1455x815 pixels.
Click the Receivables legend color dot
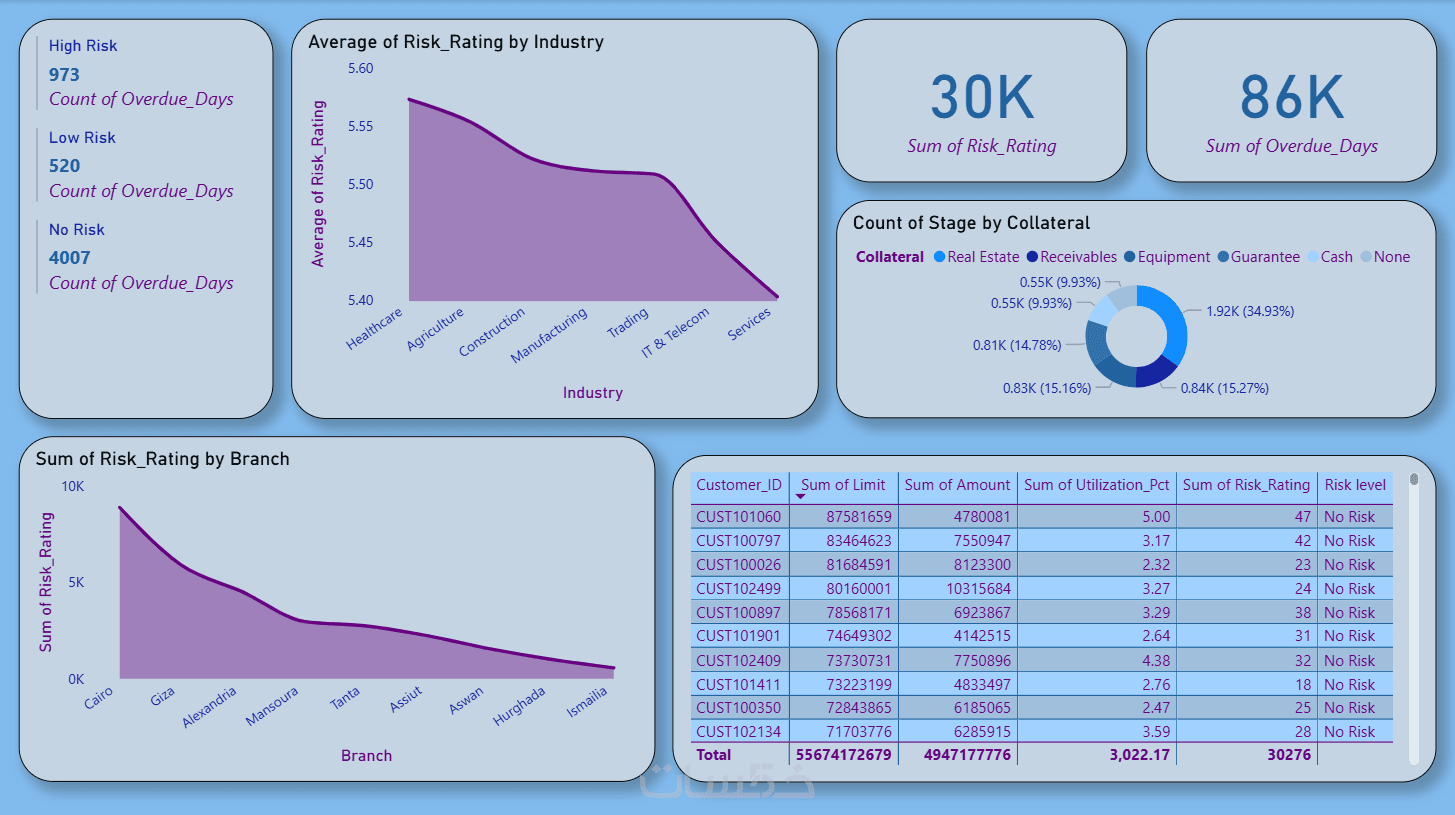click(x=1032, y=257)
